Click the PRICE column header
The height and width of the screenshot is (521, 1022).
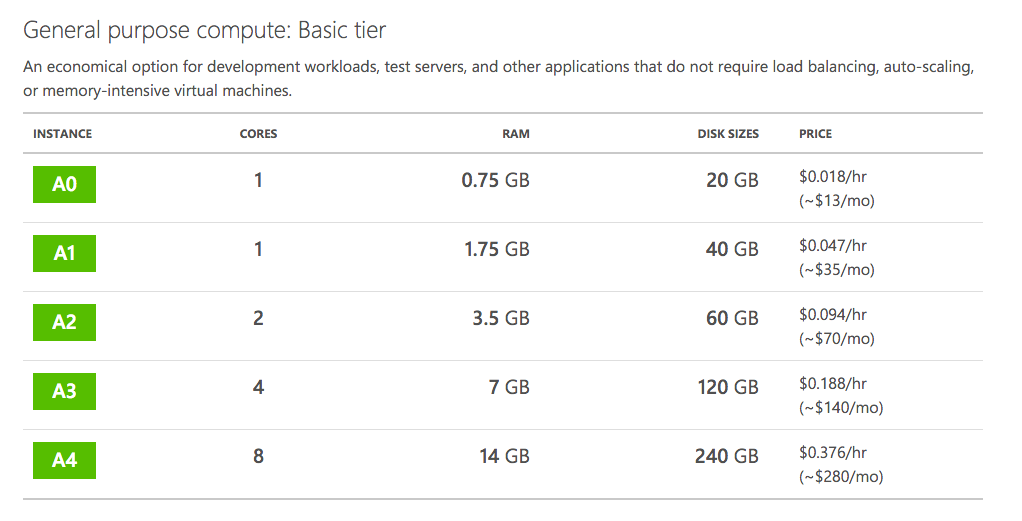click(815, 134)
